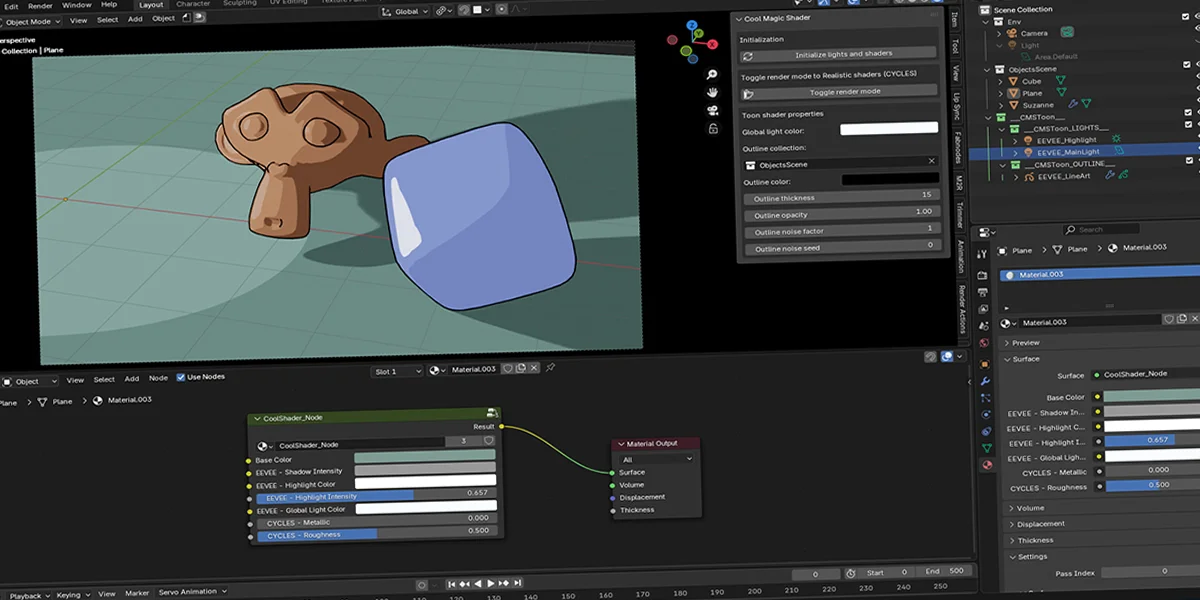Click the Global light color swatch

[888, 127]
